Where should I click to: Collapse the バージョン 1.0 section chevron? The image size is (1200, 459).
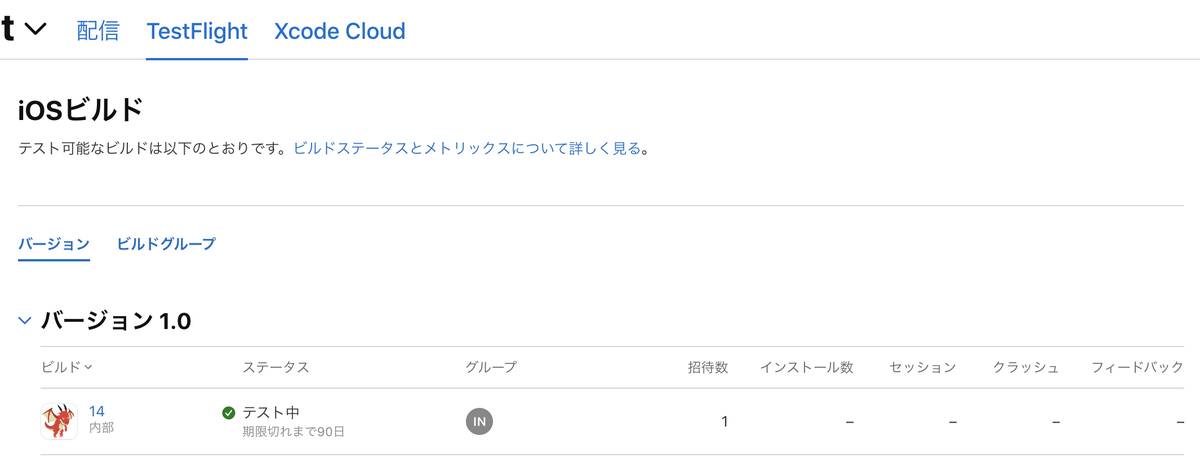click(x=25, y=321)
